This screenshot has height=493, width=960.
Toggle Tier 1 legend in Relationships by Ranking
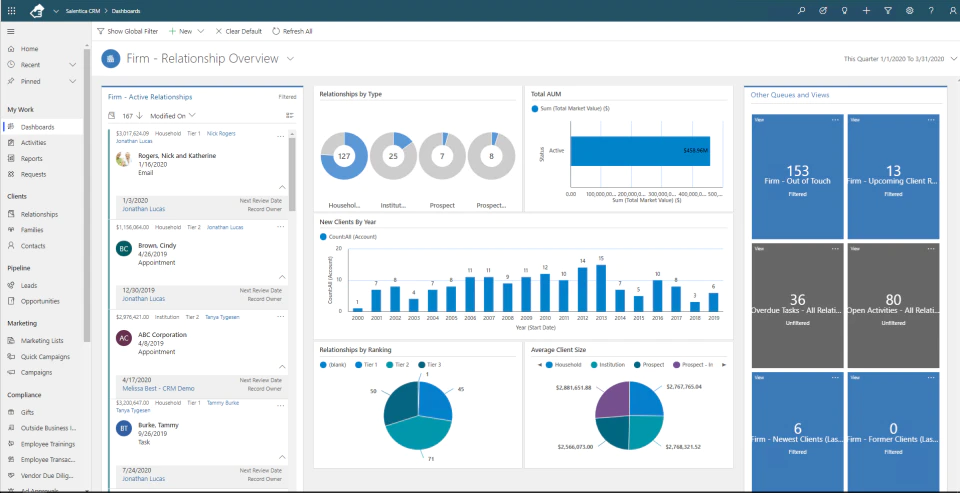tap(367, 365)
